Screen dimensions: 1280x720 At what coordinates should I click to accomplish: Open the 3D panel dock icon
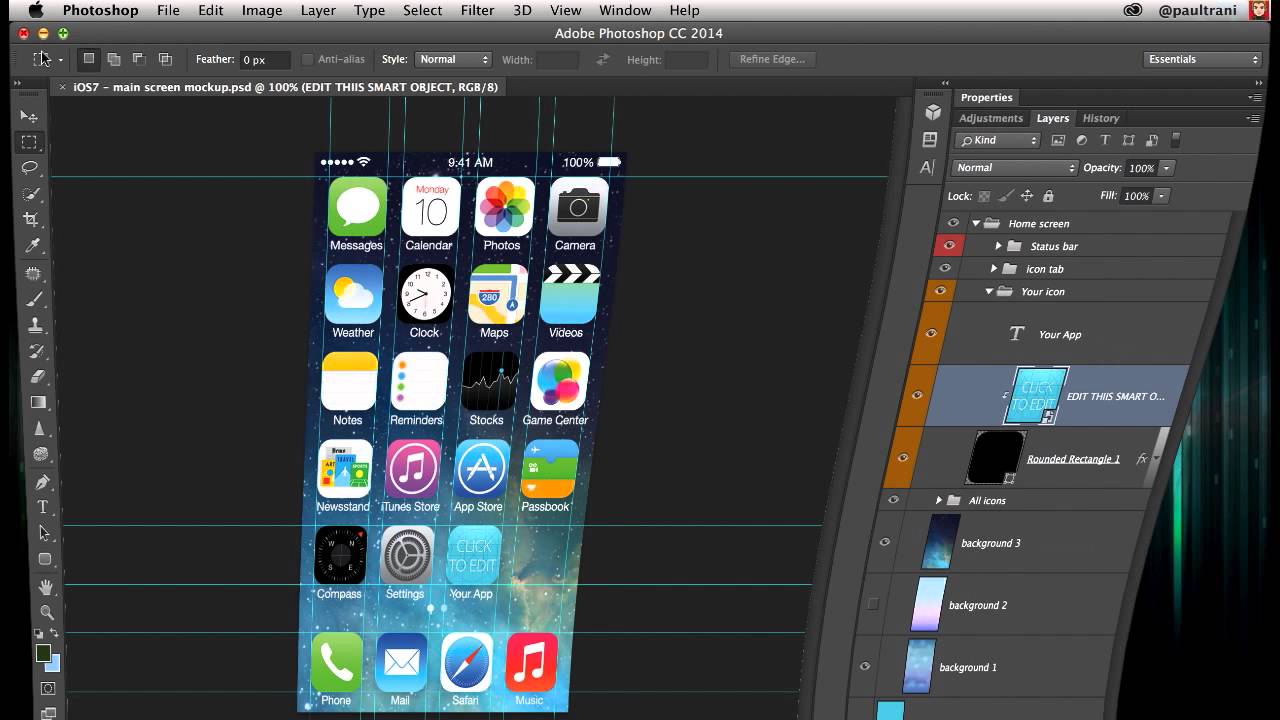pyautogui.click(x=932, y=112)
